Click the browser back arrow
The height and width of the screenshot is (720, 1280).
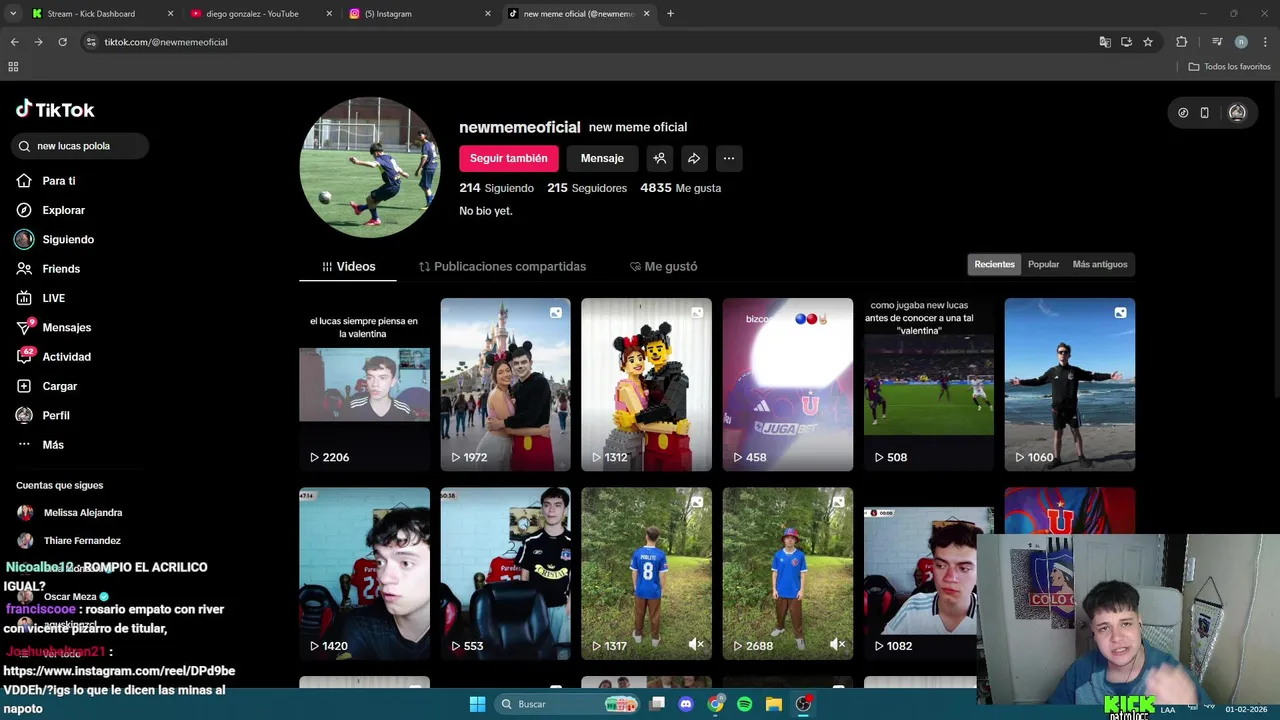(x=14, y=42)
